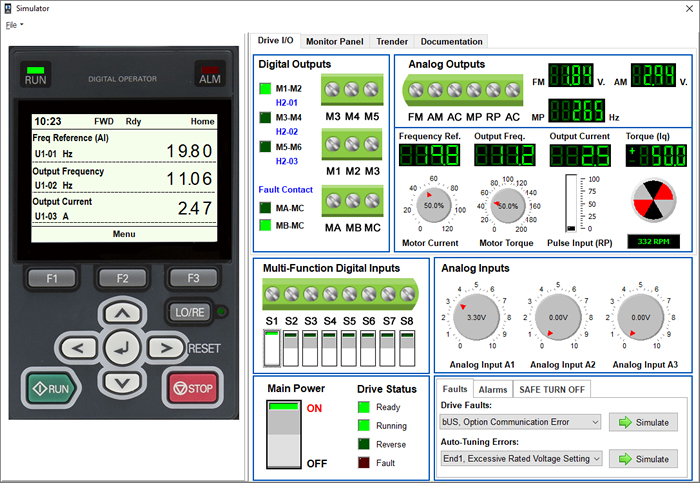
Task: Adjust the Analog Input A1 knob
Action: (x=477, y=317)
